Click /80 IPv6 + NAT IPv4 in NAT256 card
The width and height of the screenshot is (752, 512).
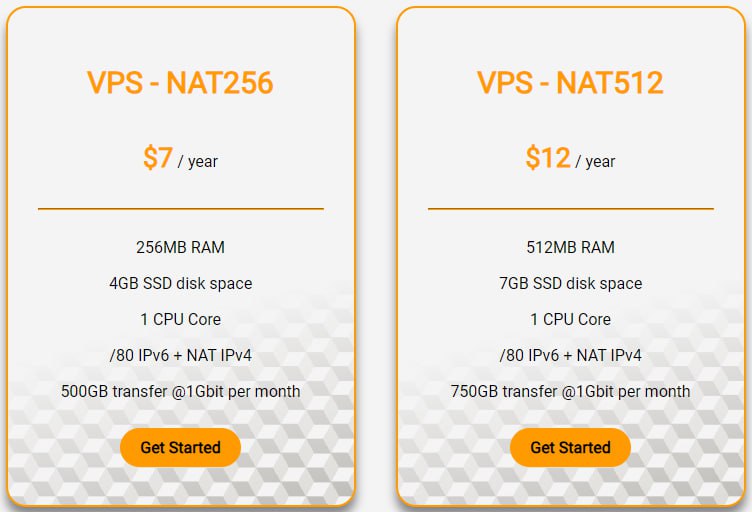point(180,355)
